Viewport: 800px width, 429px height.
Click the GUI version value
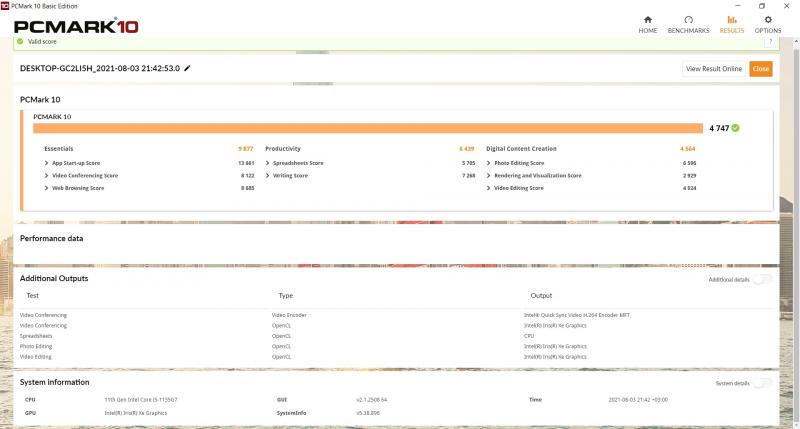coord(371,400)
